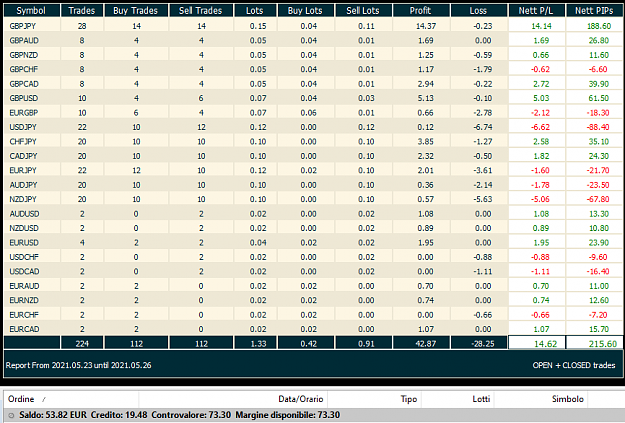The width and height of the screenshot is (625, 423).
Task: Click GBPJPY Nett PIPs value 188.60
Action: pos(599,26)
